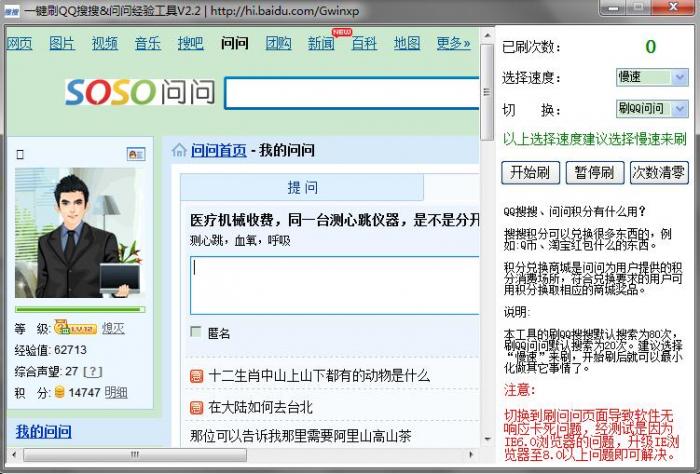Viewport: 700px width, 474px height.
Task: Open the 明细 points detail link
Action: [116, 392]
